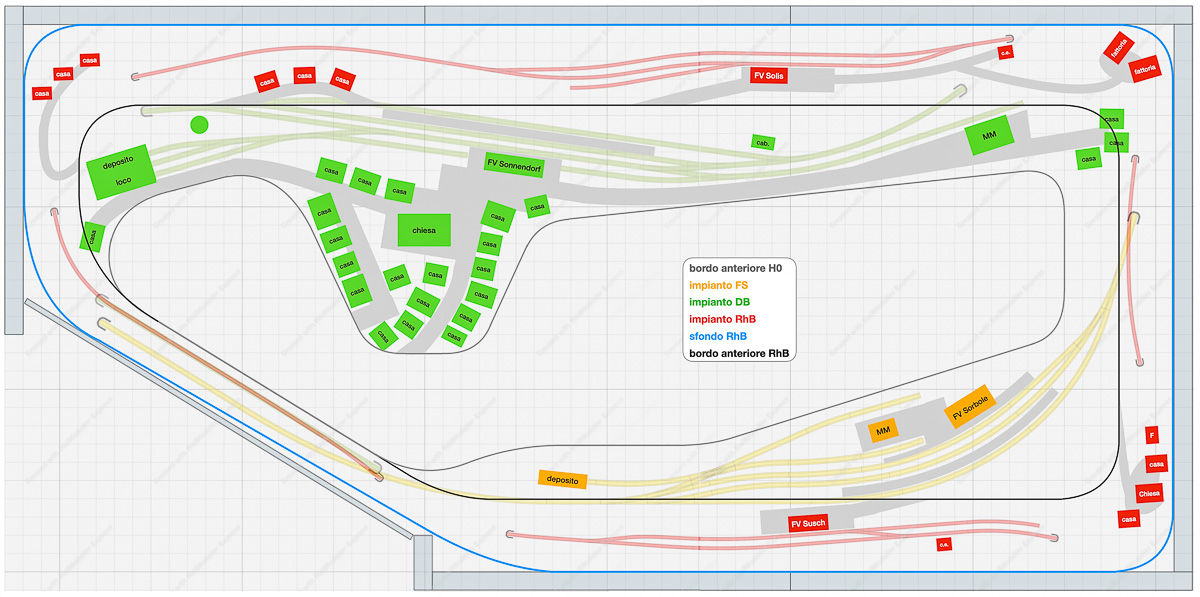Select 'sfondo RhB' in the legend

coord(718,336)
